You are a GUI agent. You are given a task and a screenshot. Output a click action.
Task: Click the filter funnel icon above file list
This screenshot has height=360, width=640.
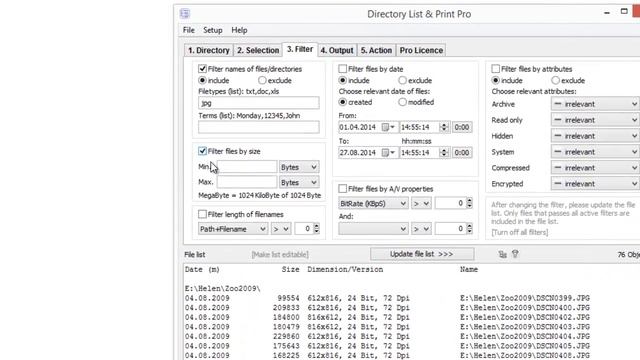(515, 254)
